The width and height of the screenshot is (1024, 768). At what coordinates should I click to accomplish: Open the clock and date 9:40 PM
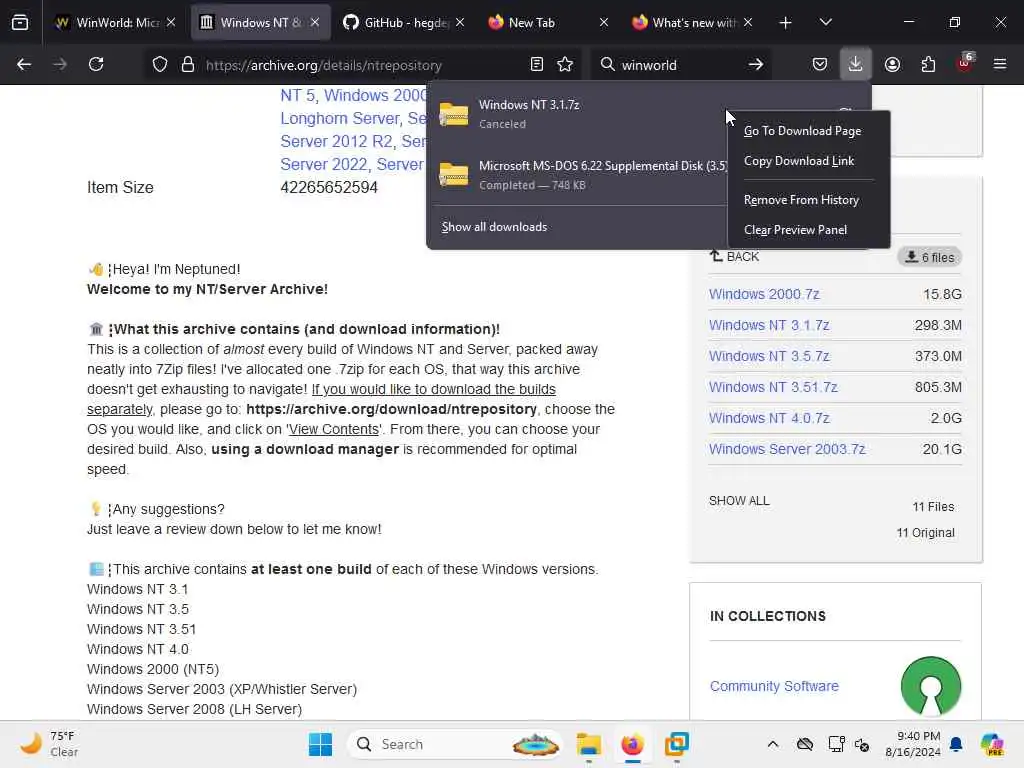pos(912,744)
